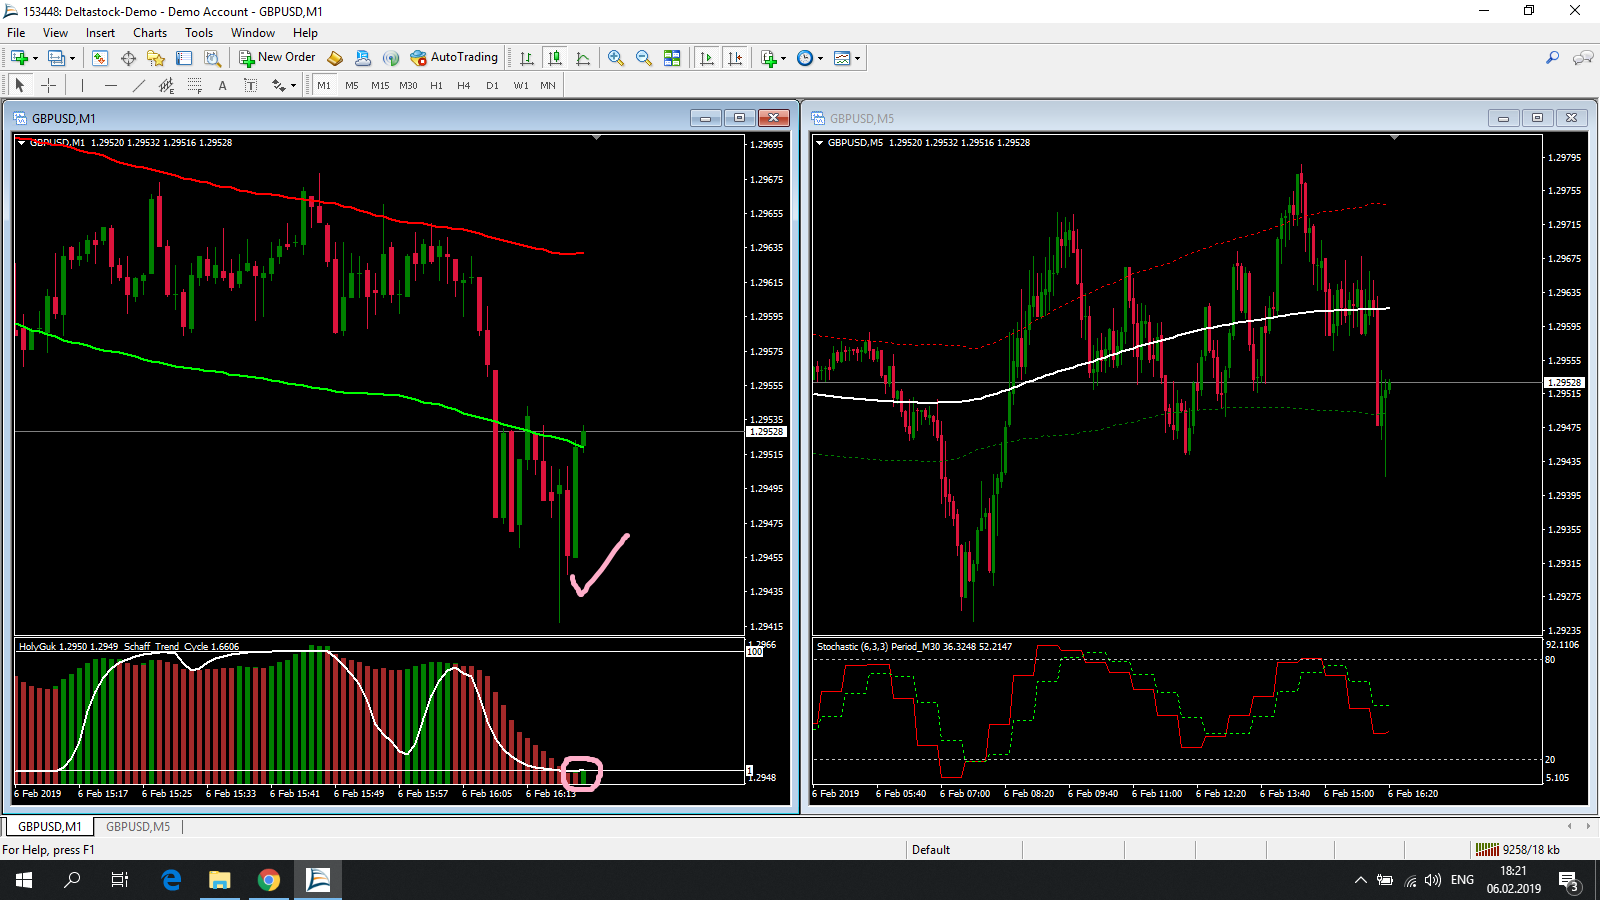Open the Data Window crosshair icon
Viewport: 1600px width, 900px height.
128,58
